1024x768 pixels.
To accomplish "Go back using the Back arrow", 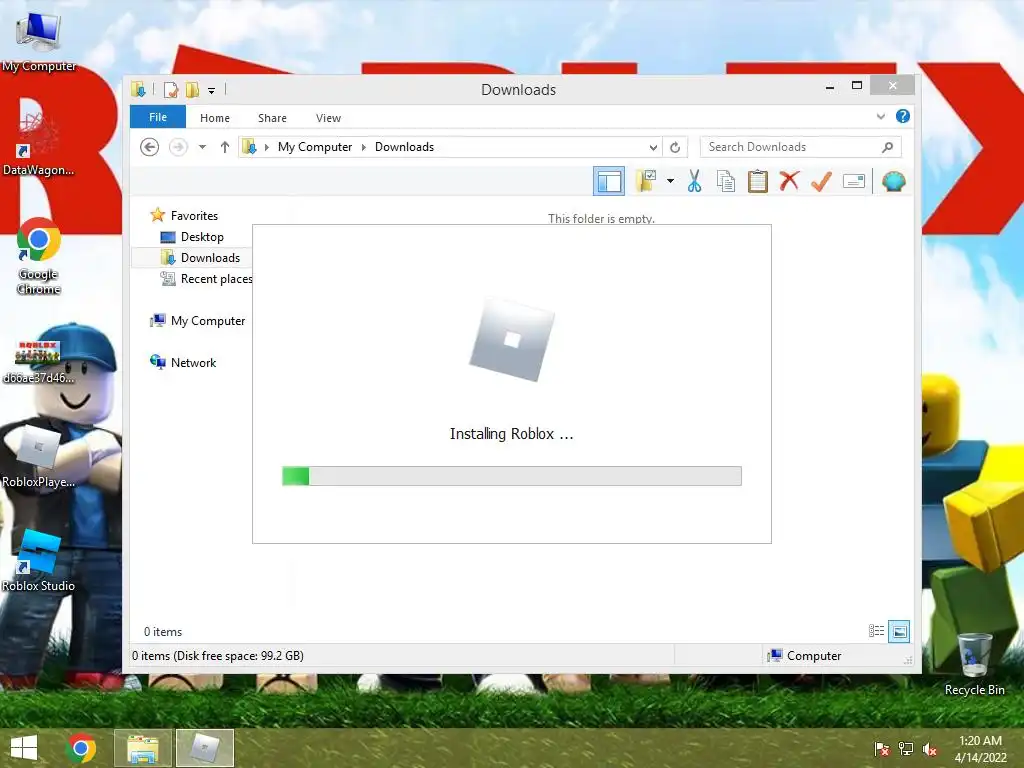I will [150, 147].
